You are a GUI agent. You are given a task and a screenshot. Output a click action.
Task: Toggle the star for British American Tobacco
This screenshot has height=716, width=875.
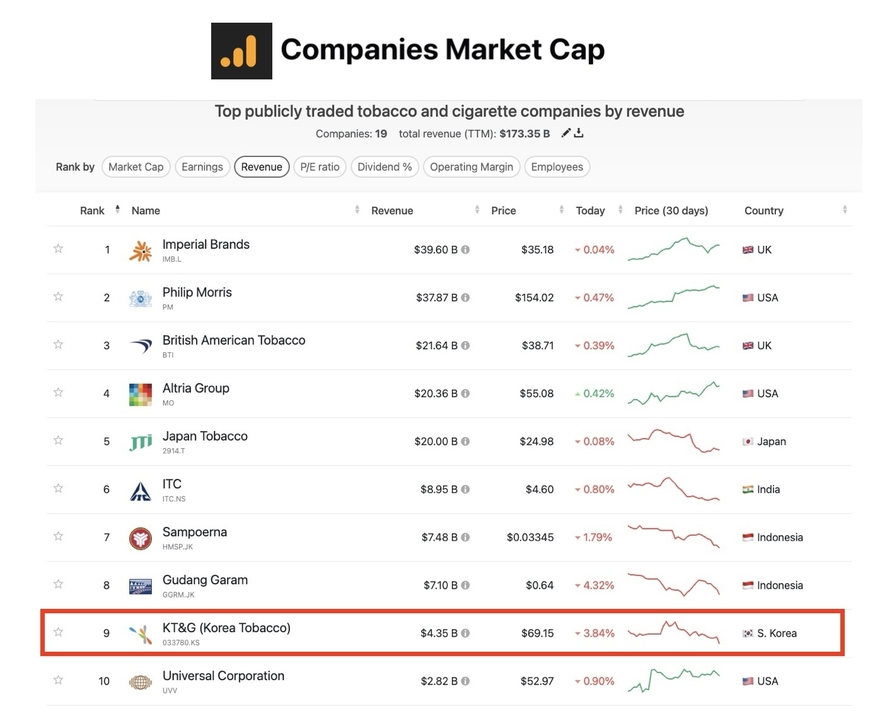pyautogui.click(x=58, y=344)
